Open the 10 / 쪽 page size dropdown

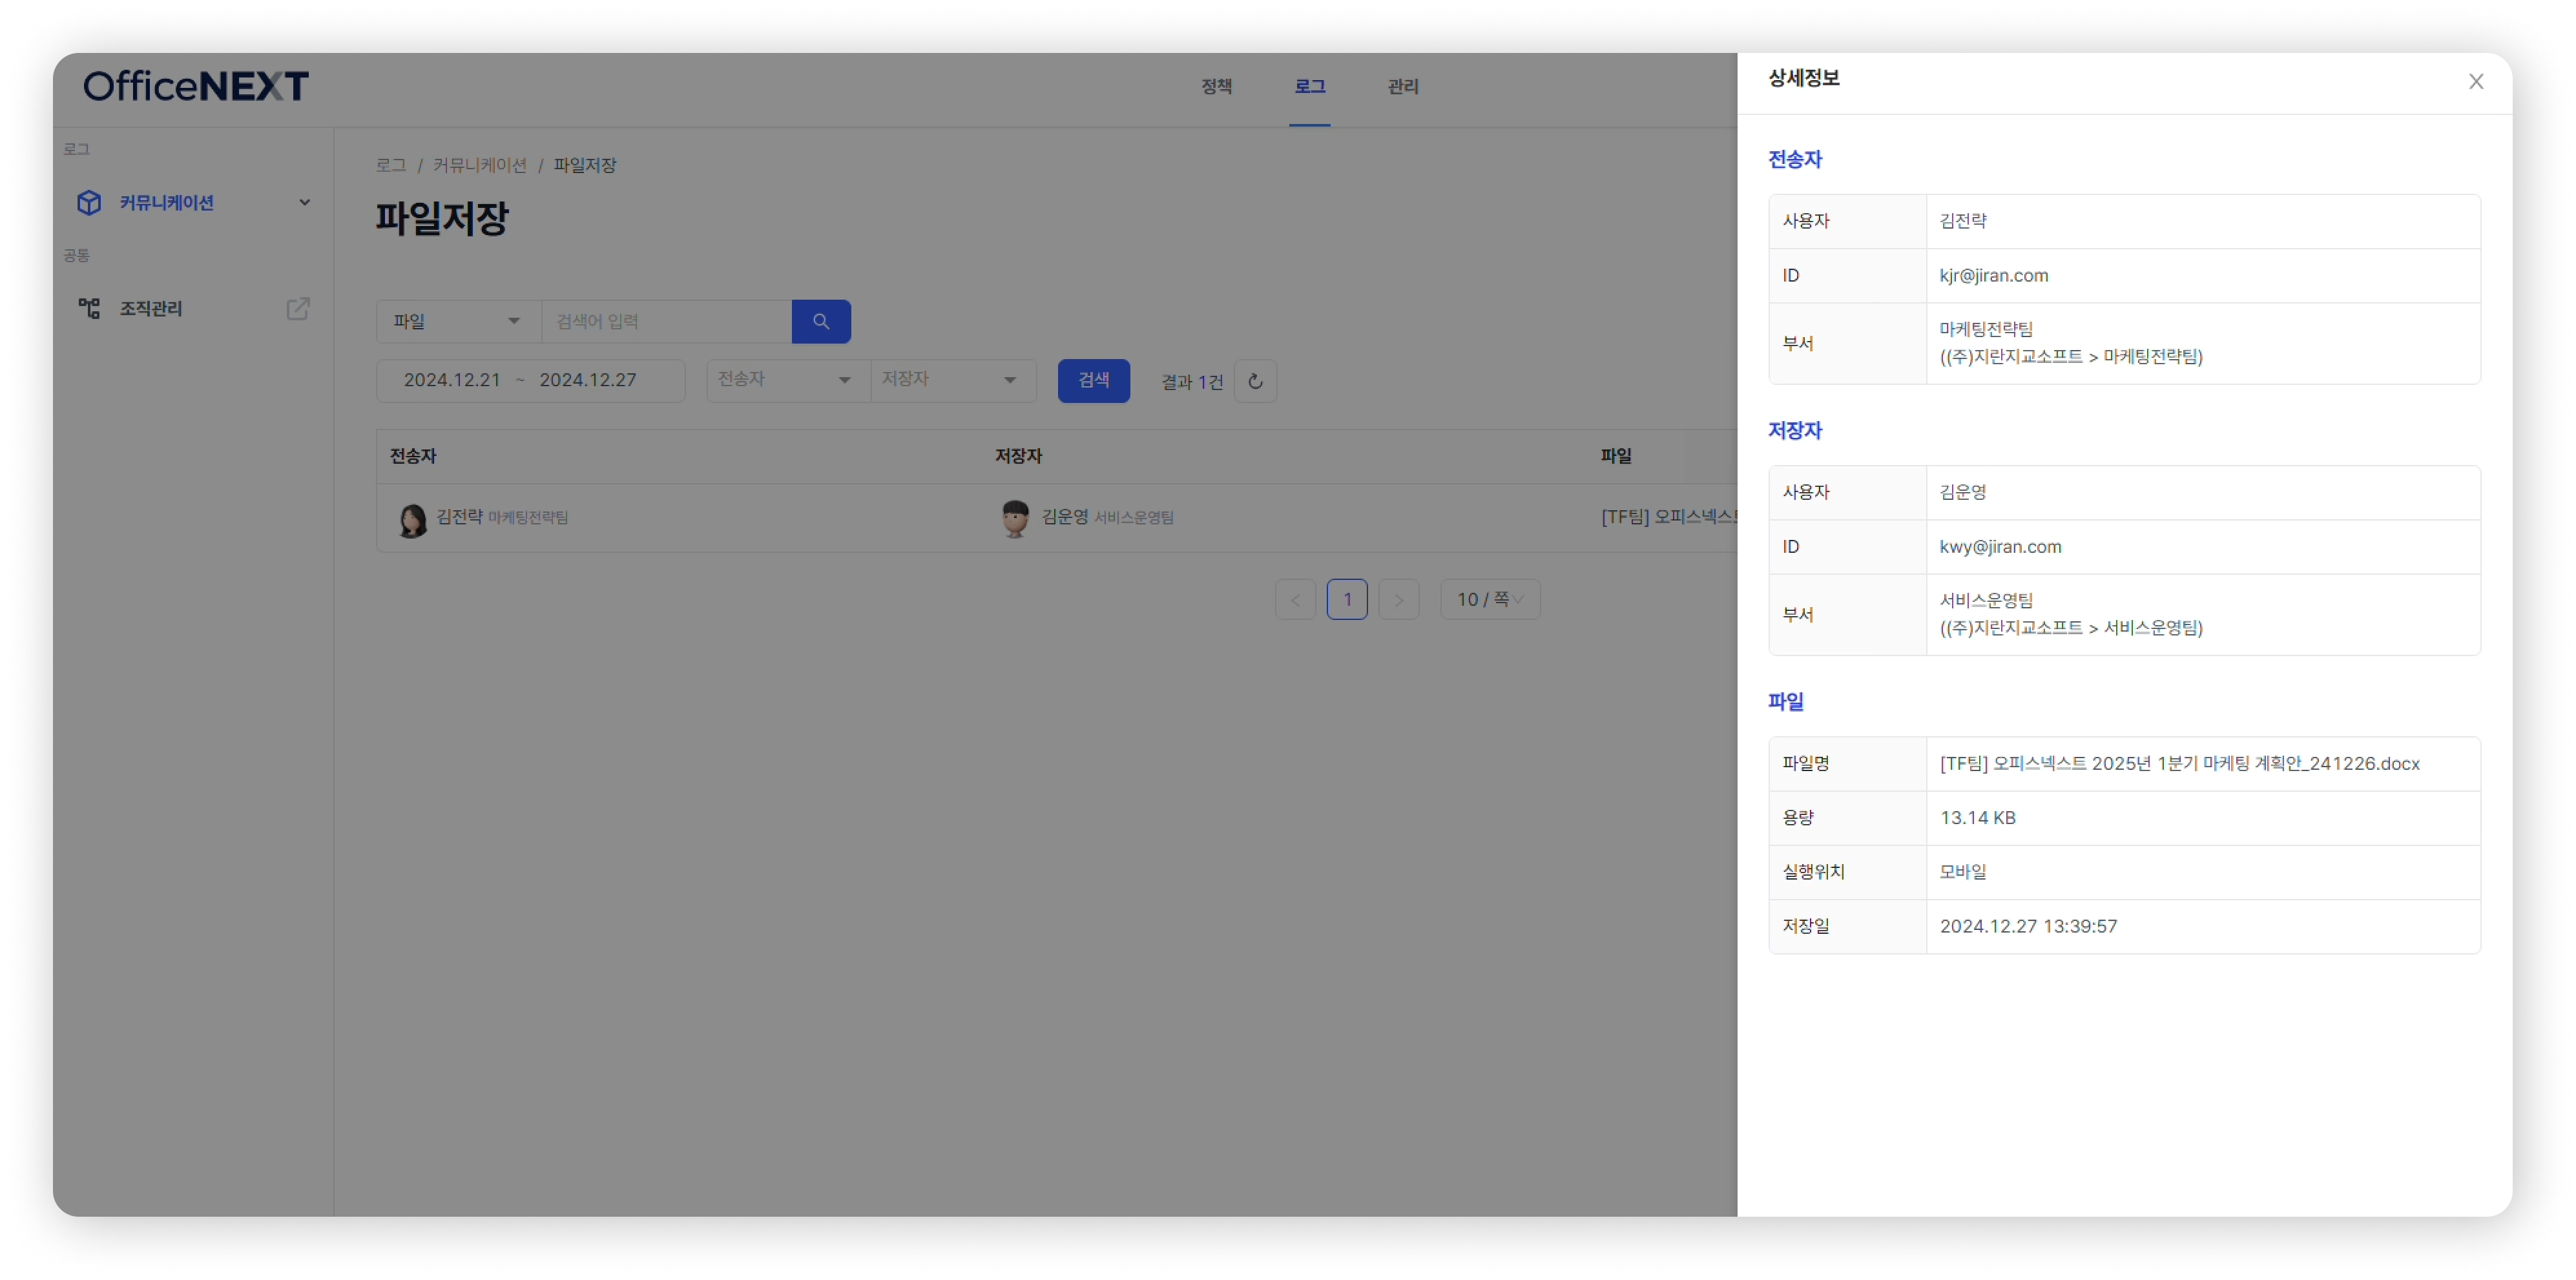point(1489,600)
